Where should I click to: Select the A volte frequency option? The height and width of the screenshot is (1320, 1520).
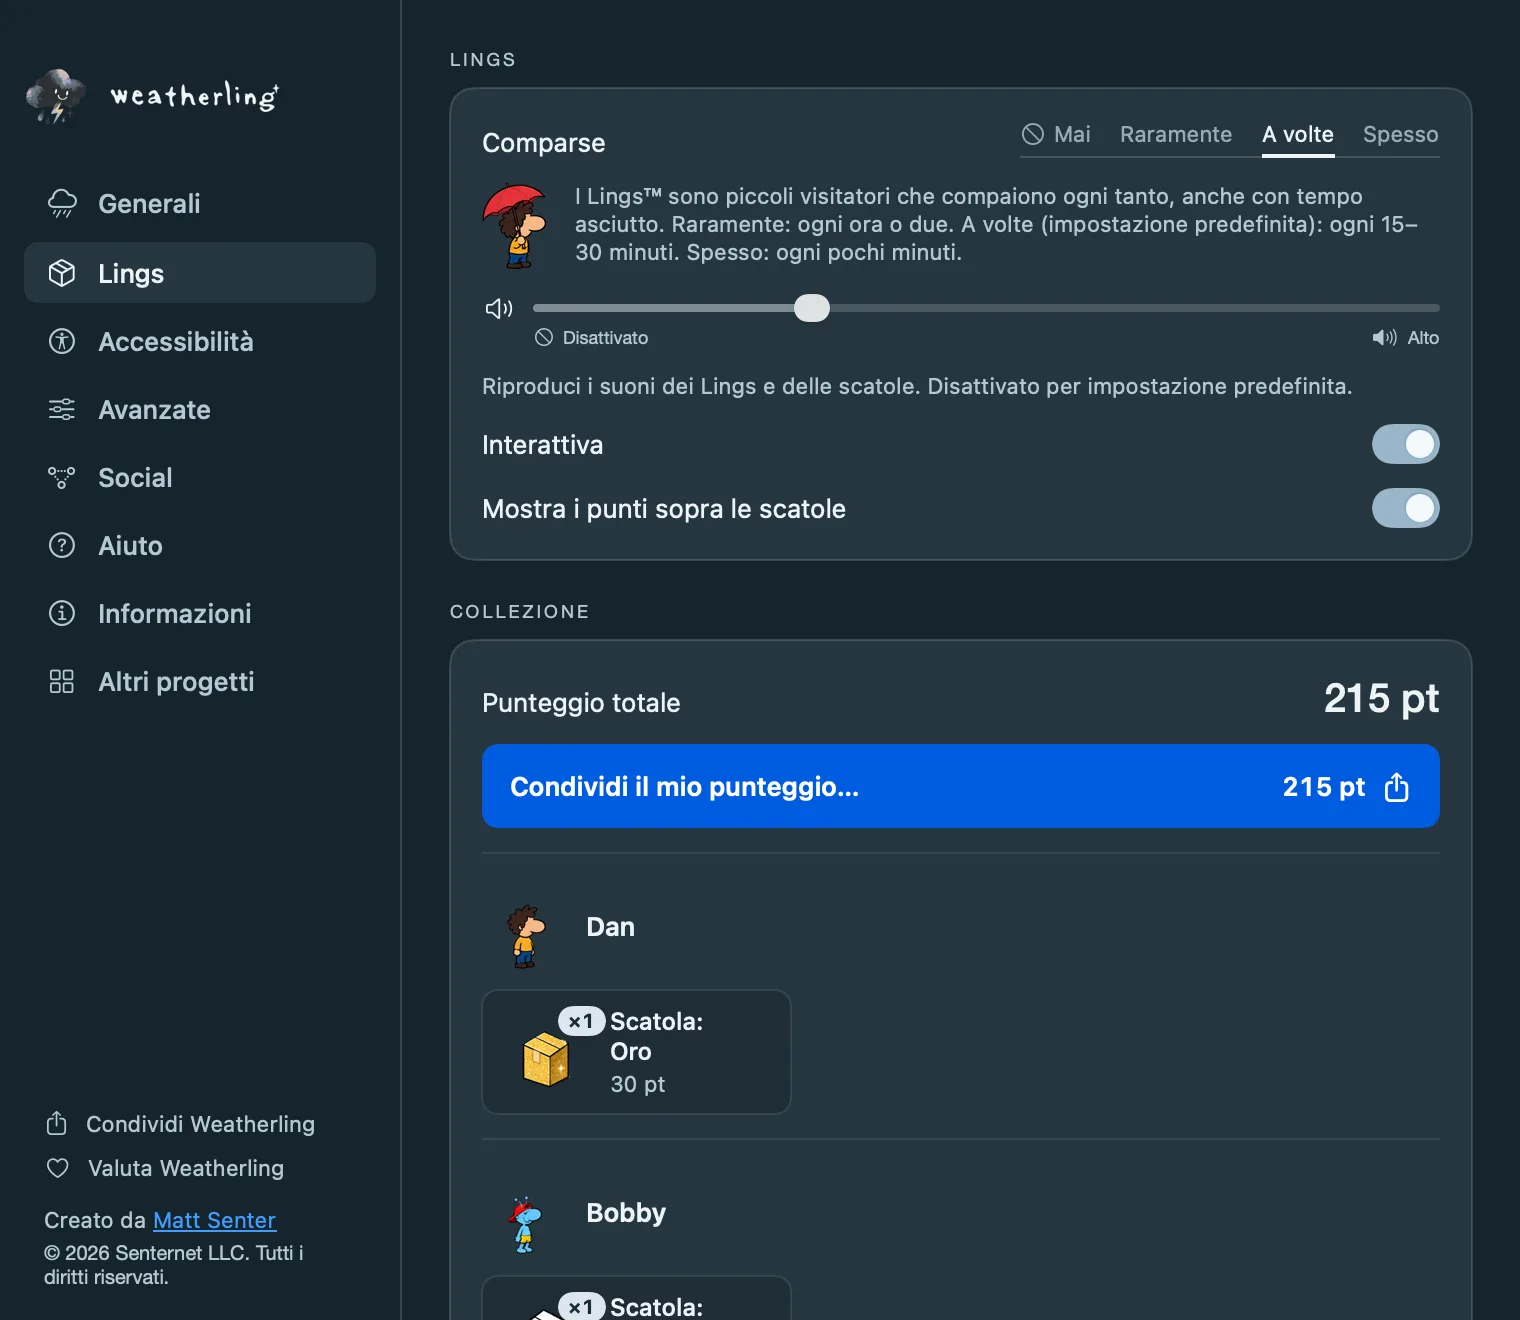pyautogui.click(x=1298, y=134)
